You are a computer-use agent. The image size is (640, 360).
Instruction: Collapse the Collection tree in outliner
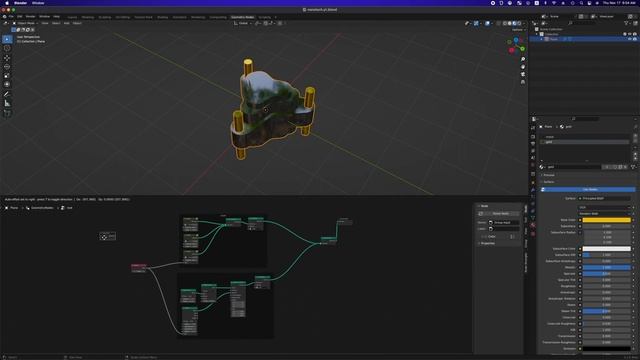click(537, 34)
